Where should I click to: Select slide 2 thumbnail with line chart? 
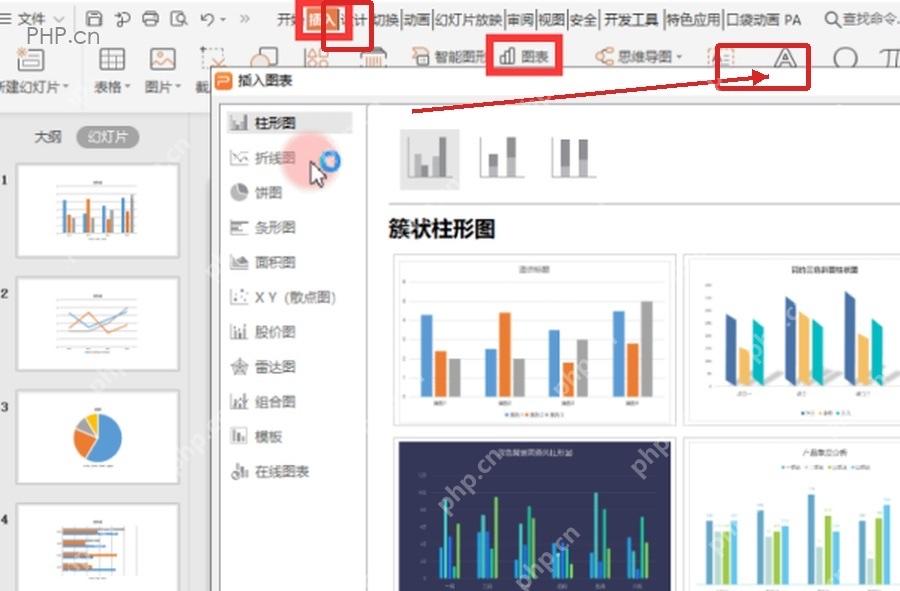[x=98, y=324]
